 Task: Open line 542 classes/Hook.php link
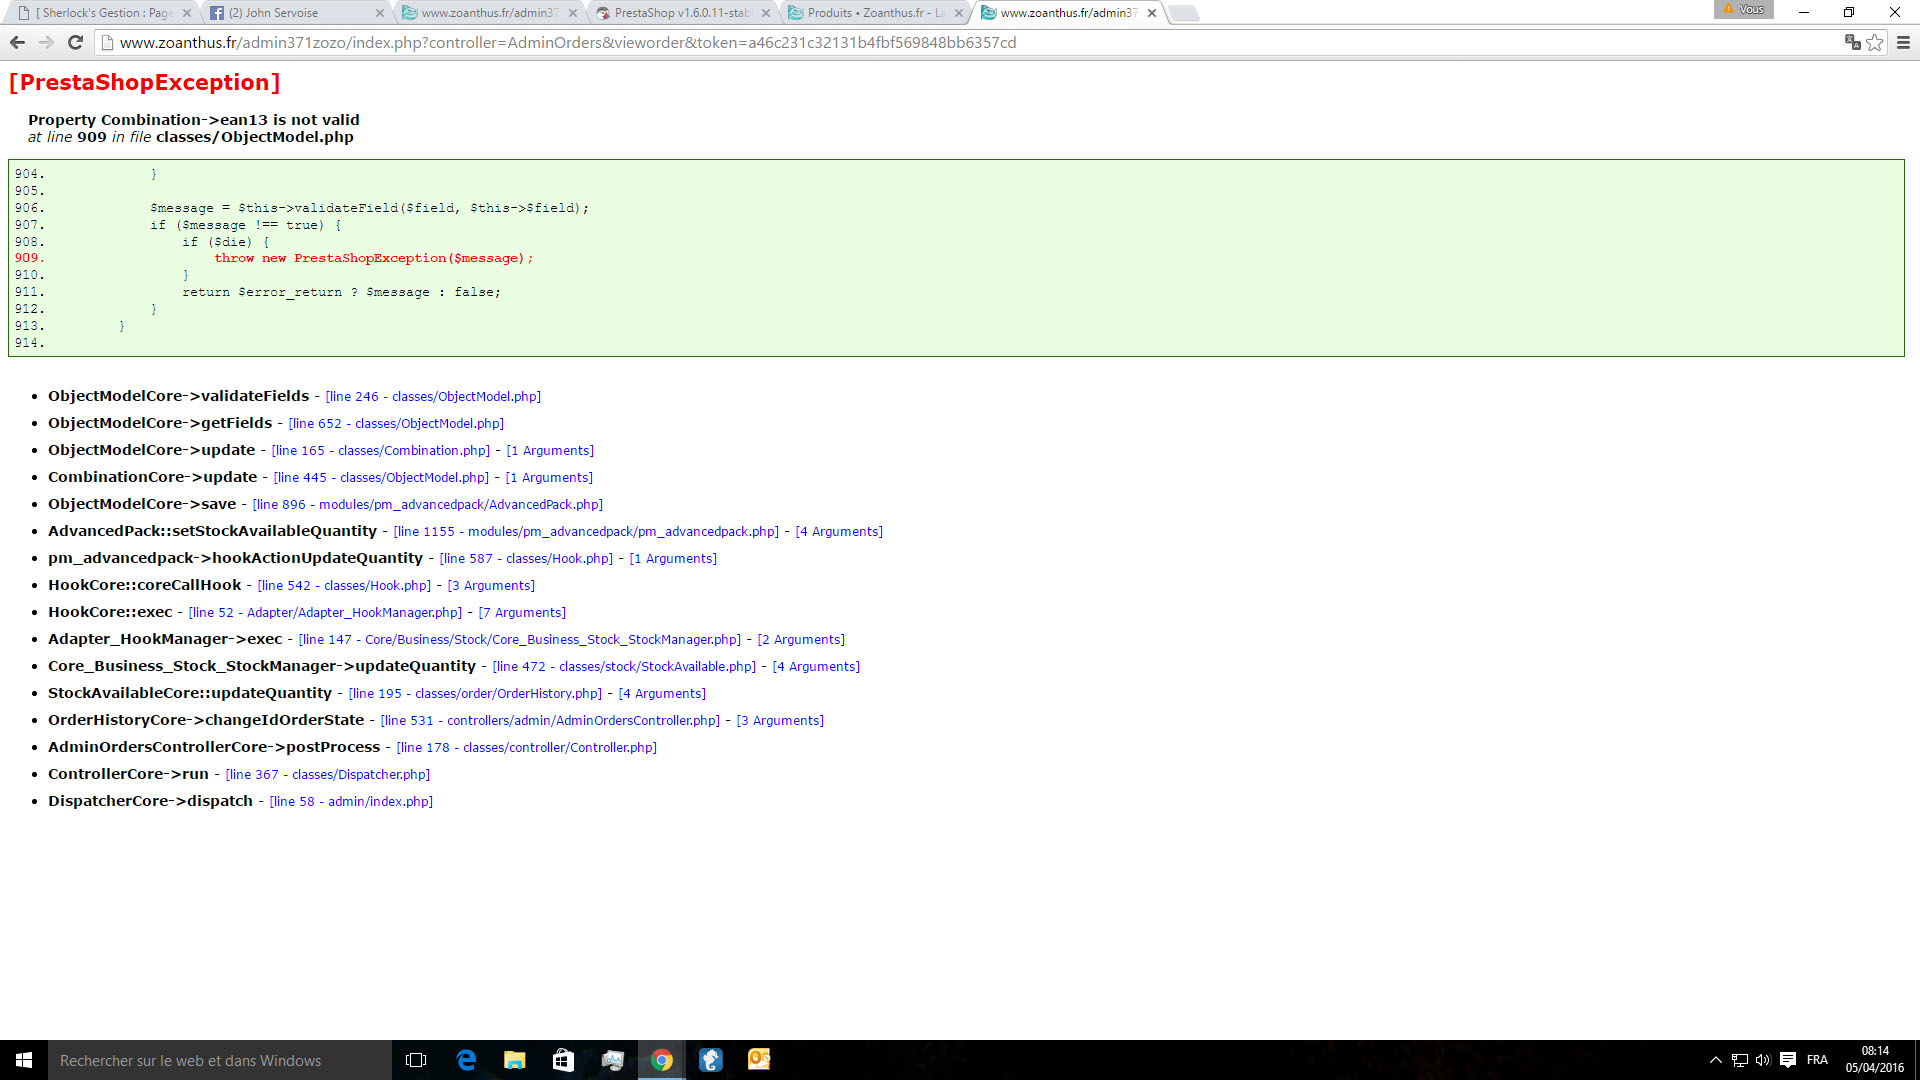(x=344, y=586)
